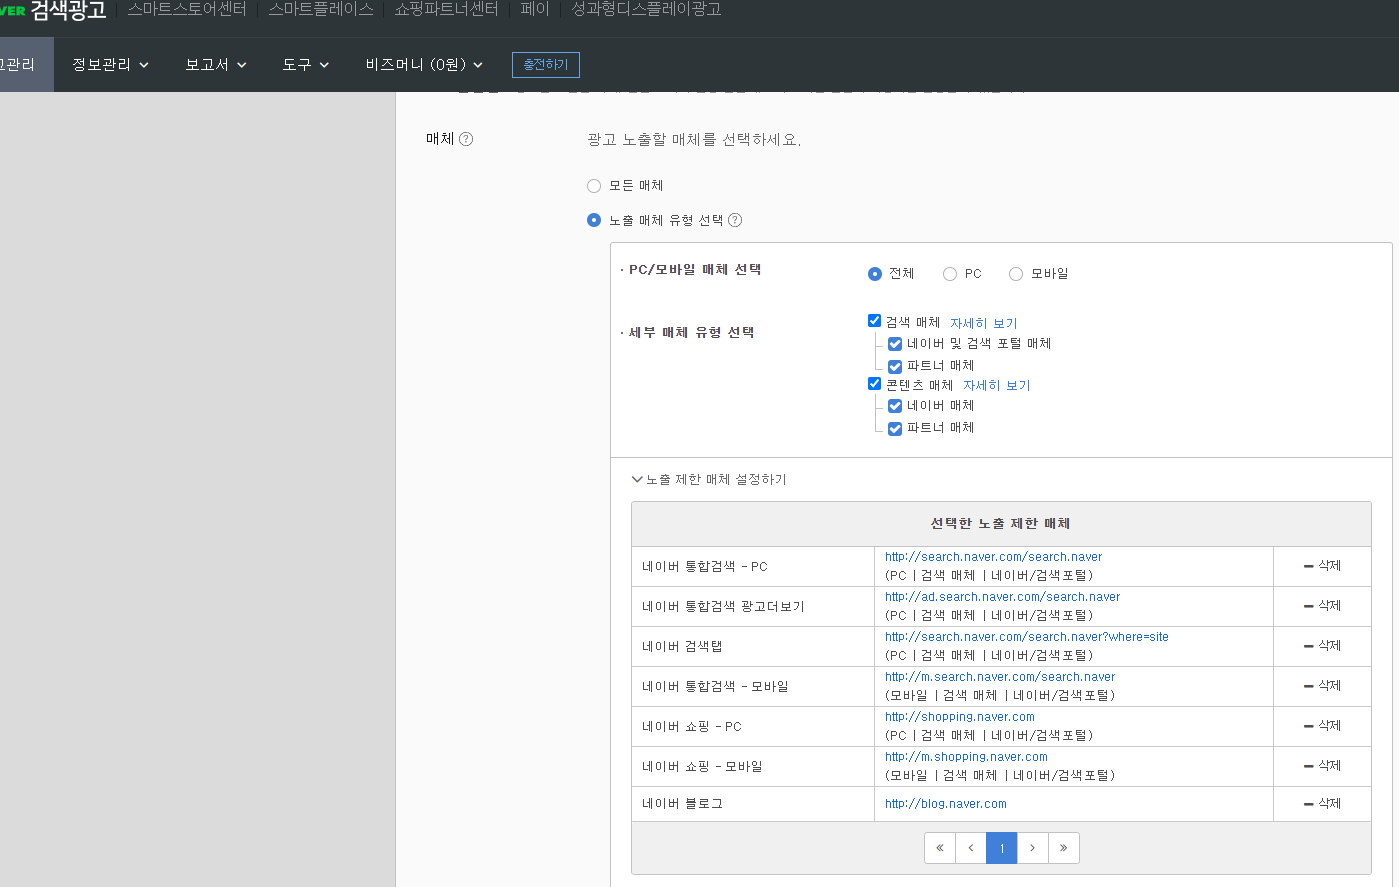
Task: Click the 네이버 블로그 row label
Action: point(682,804)
